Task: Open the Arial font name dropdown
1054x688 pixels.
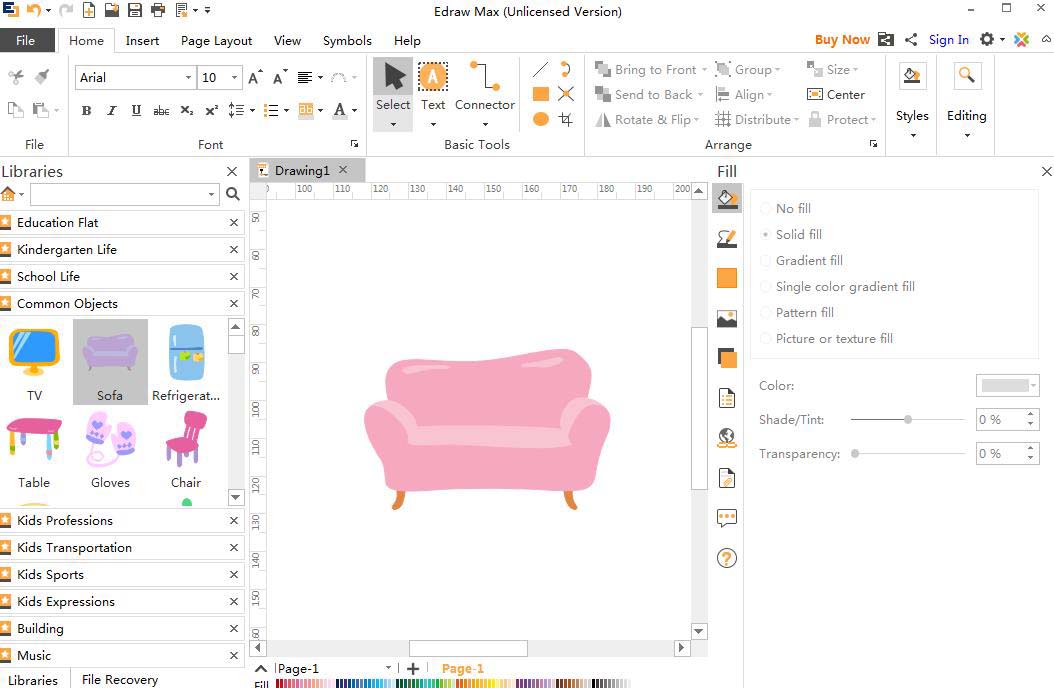Action: coord(188,77)
